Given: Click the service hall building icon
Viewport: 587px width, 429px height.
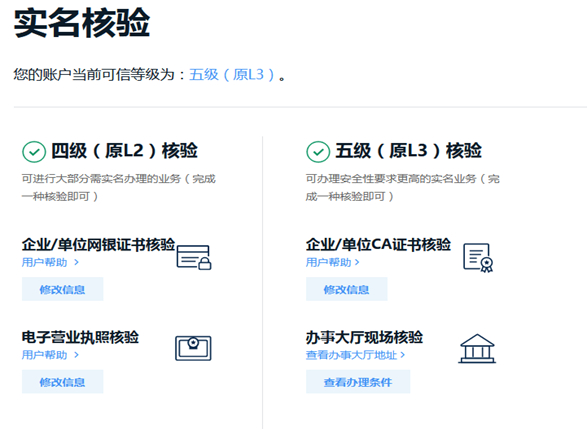Looking at the screenshot, I should click(477, 349).
